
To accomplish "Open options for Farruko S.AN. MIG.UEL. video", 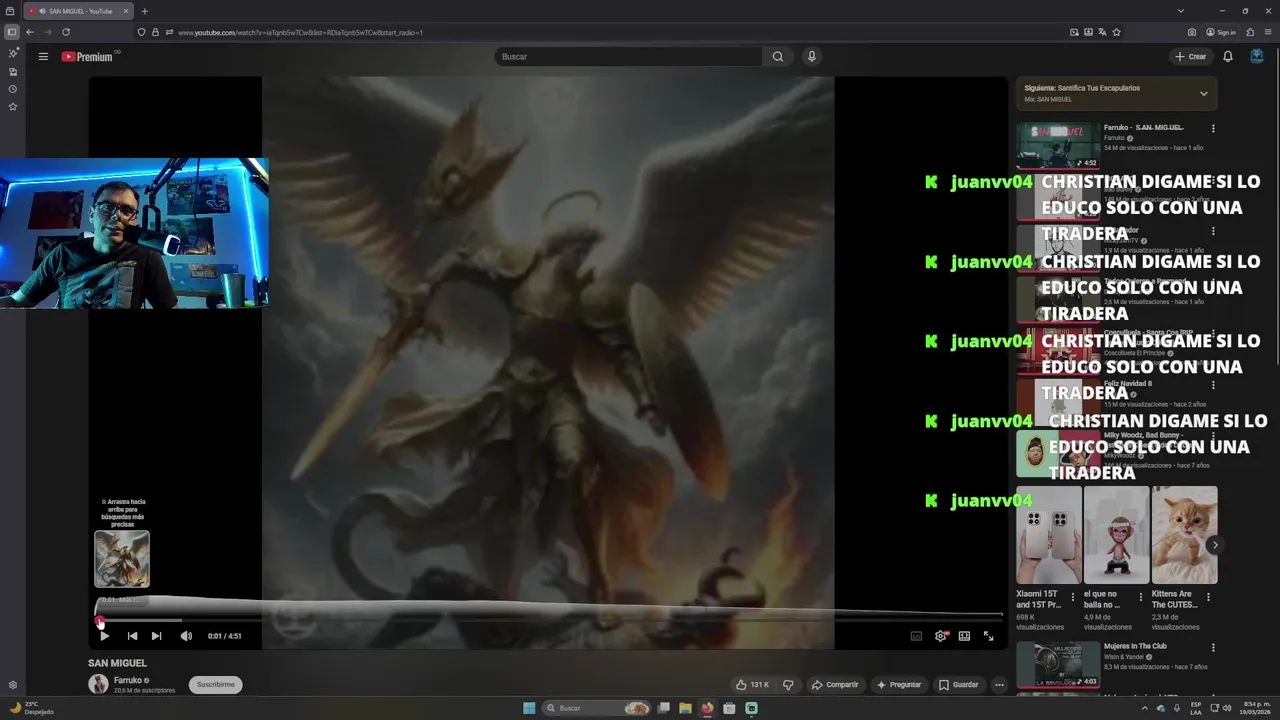I will (1213, 129).
